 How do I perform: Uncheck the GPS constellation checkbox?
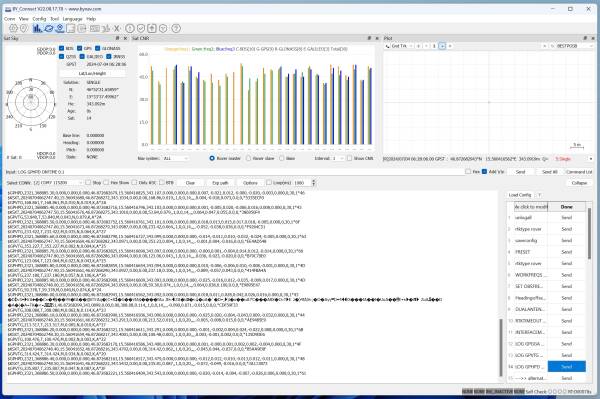(80, 48)
